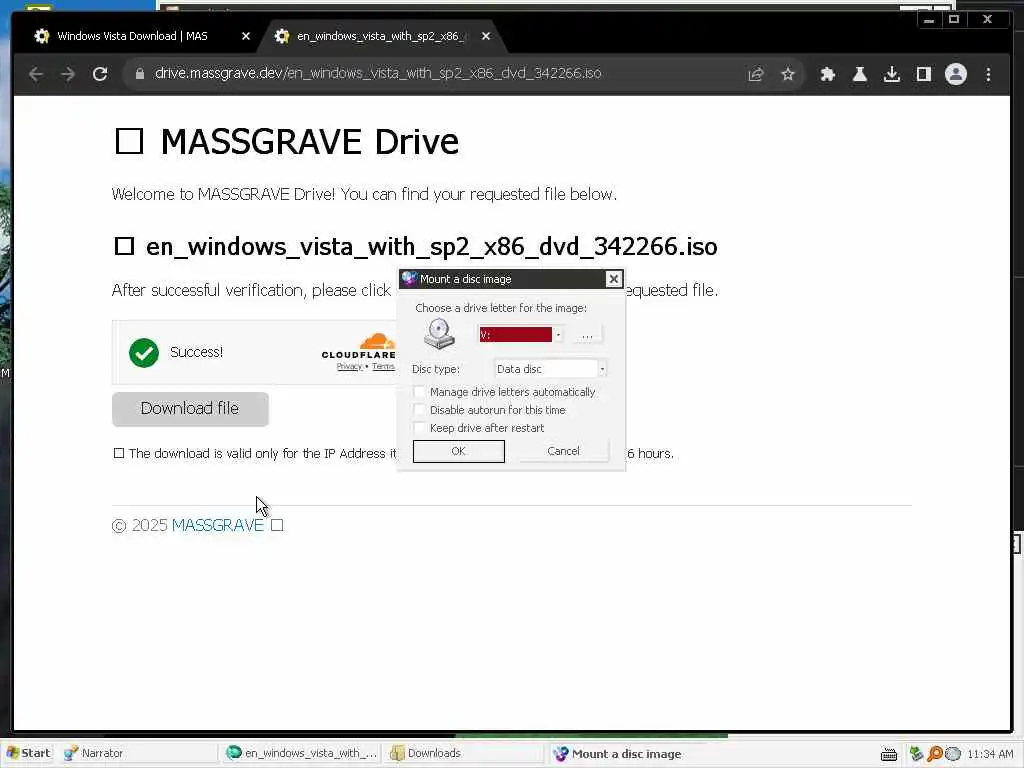
Task: Click the virtual drive disc icon
Action: [x=439, y=334]
